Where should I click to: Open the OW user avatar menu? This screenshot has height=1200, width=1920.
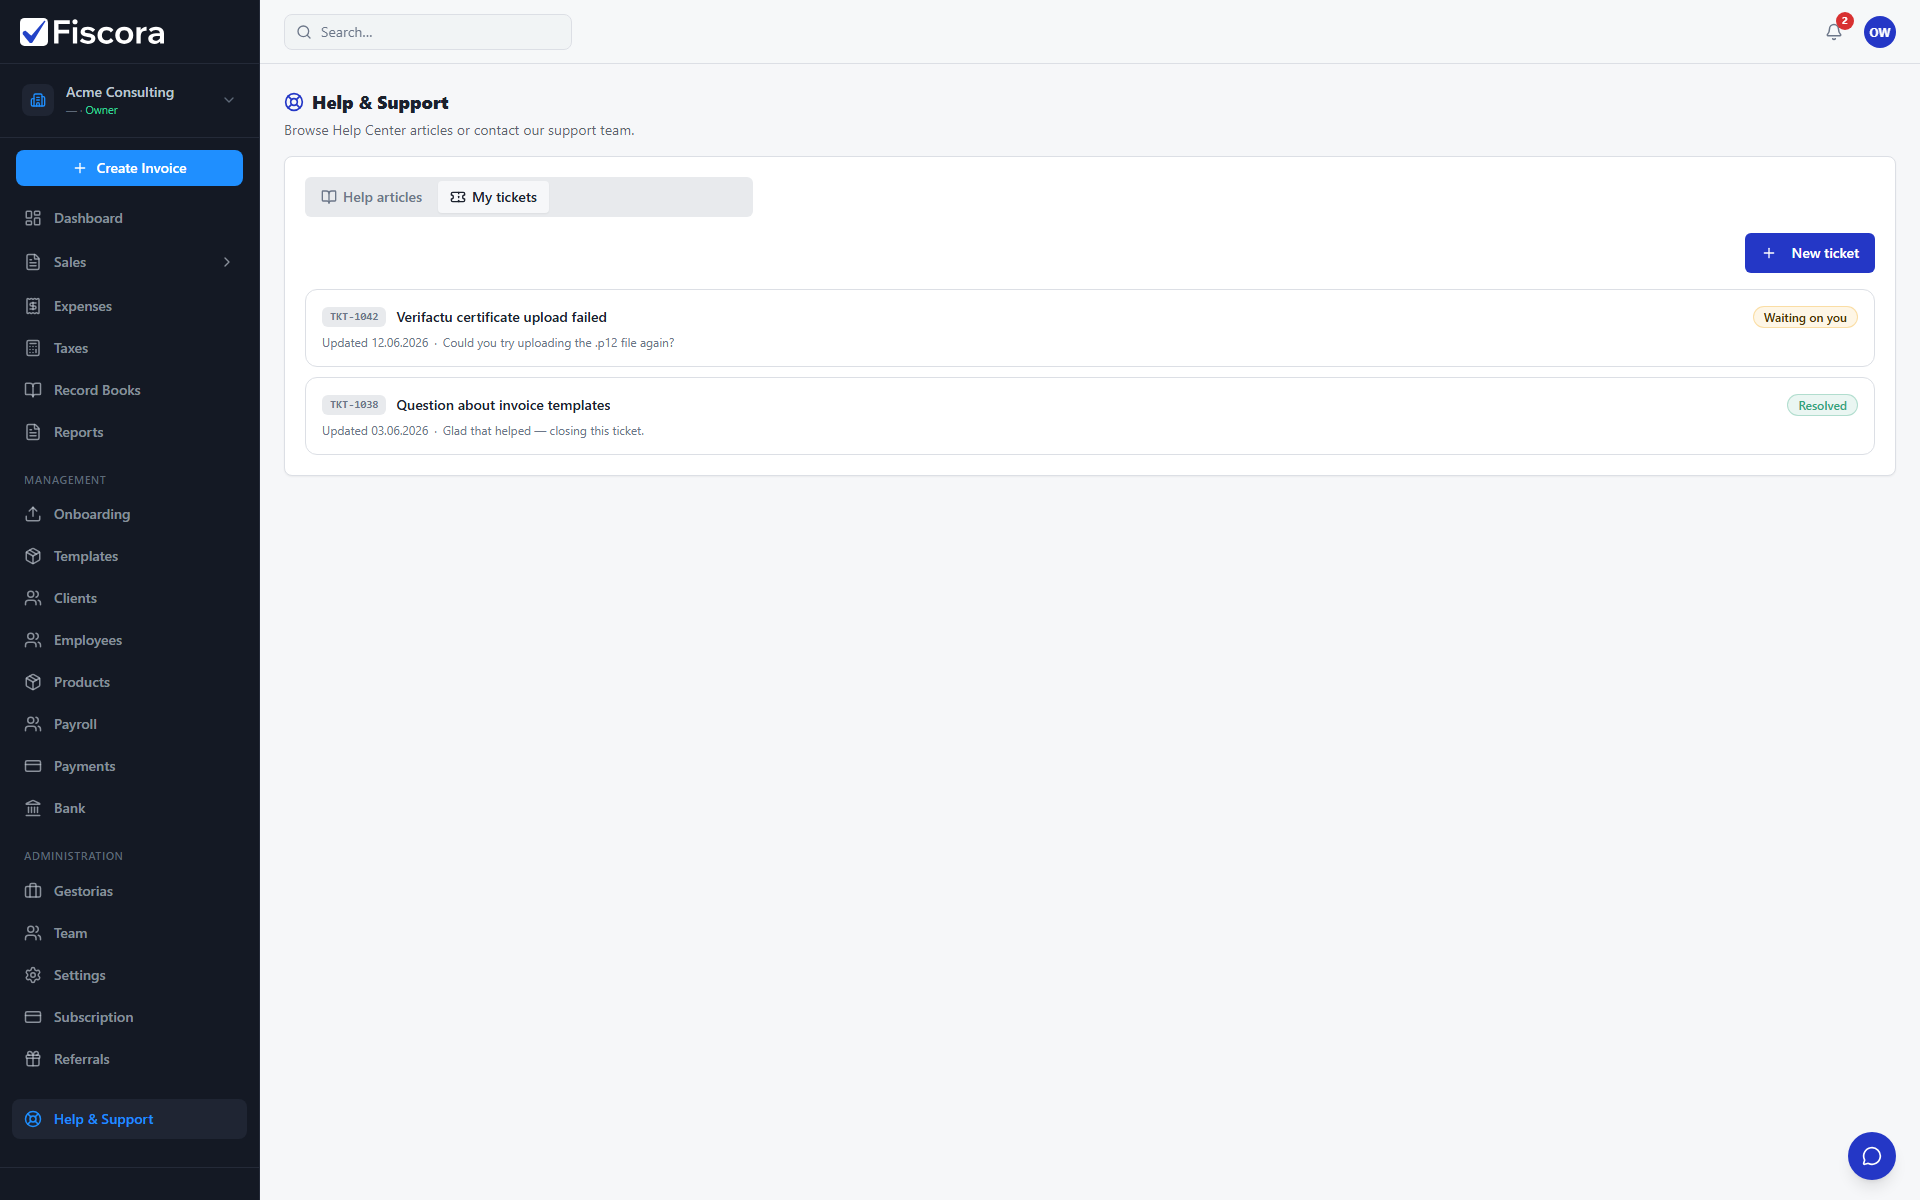(x=1880, y=32)
